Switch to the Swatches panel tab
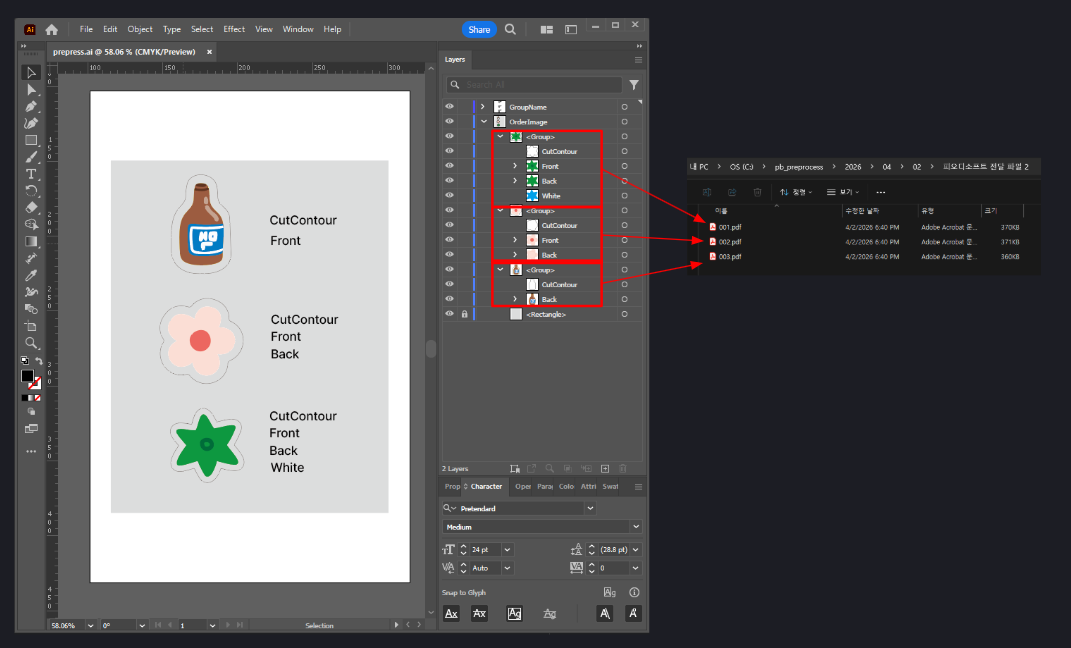The height and width of the screenshot is (648, 1071). click(x=610, y=487)
